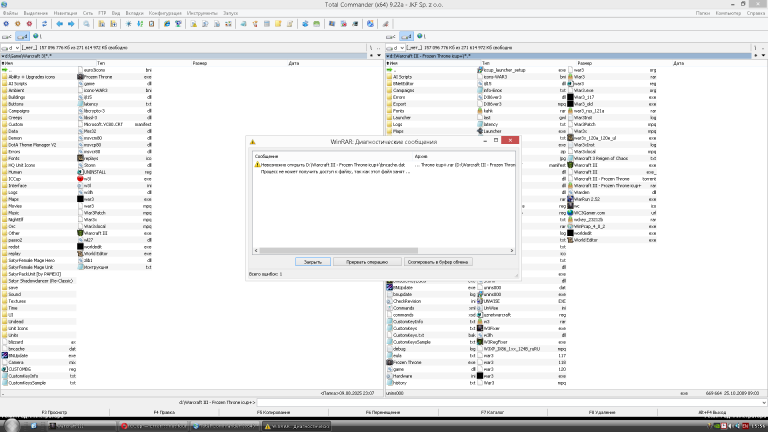Image resolution: width=768 pixels, height=432 pixels.
Task: Open the Файлы menu
Action: click(10, 13)
